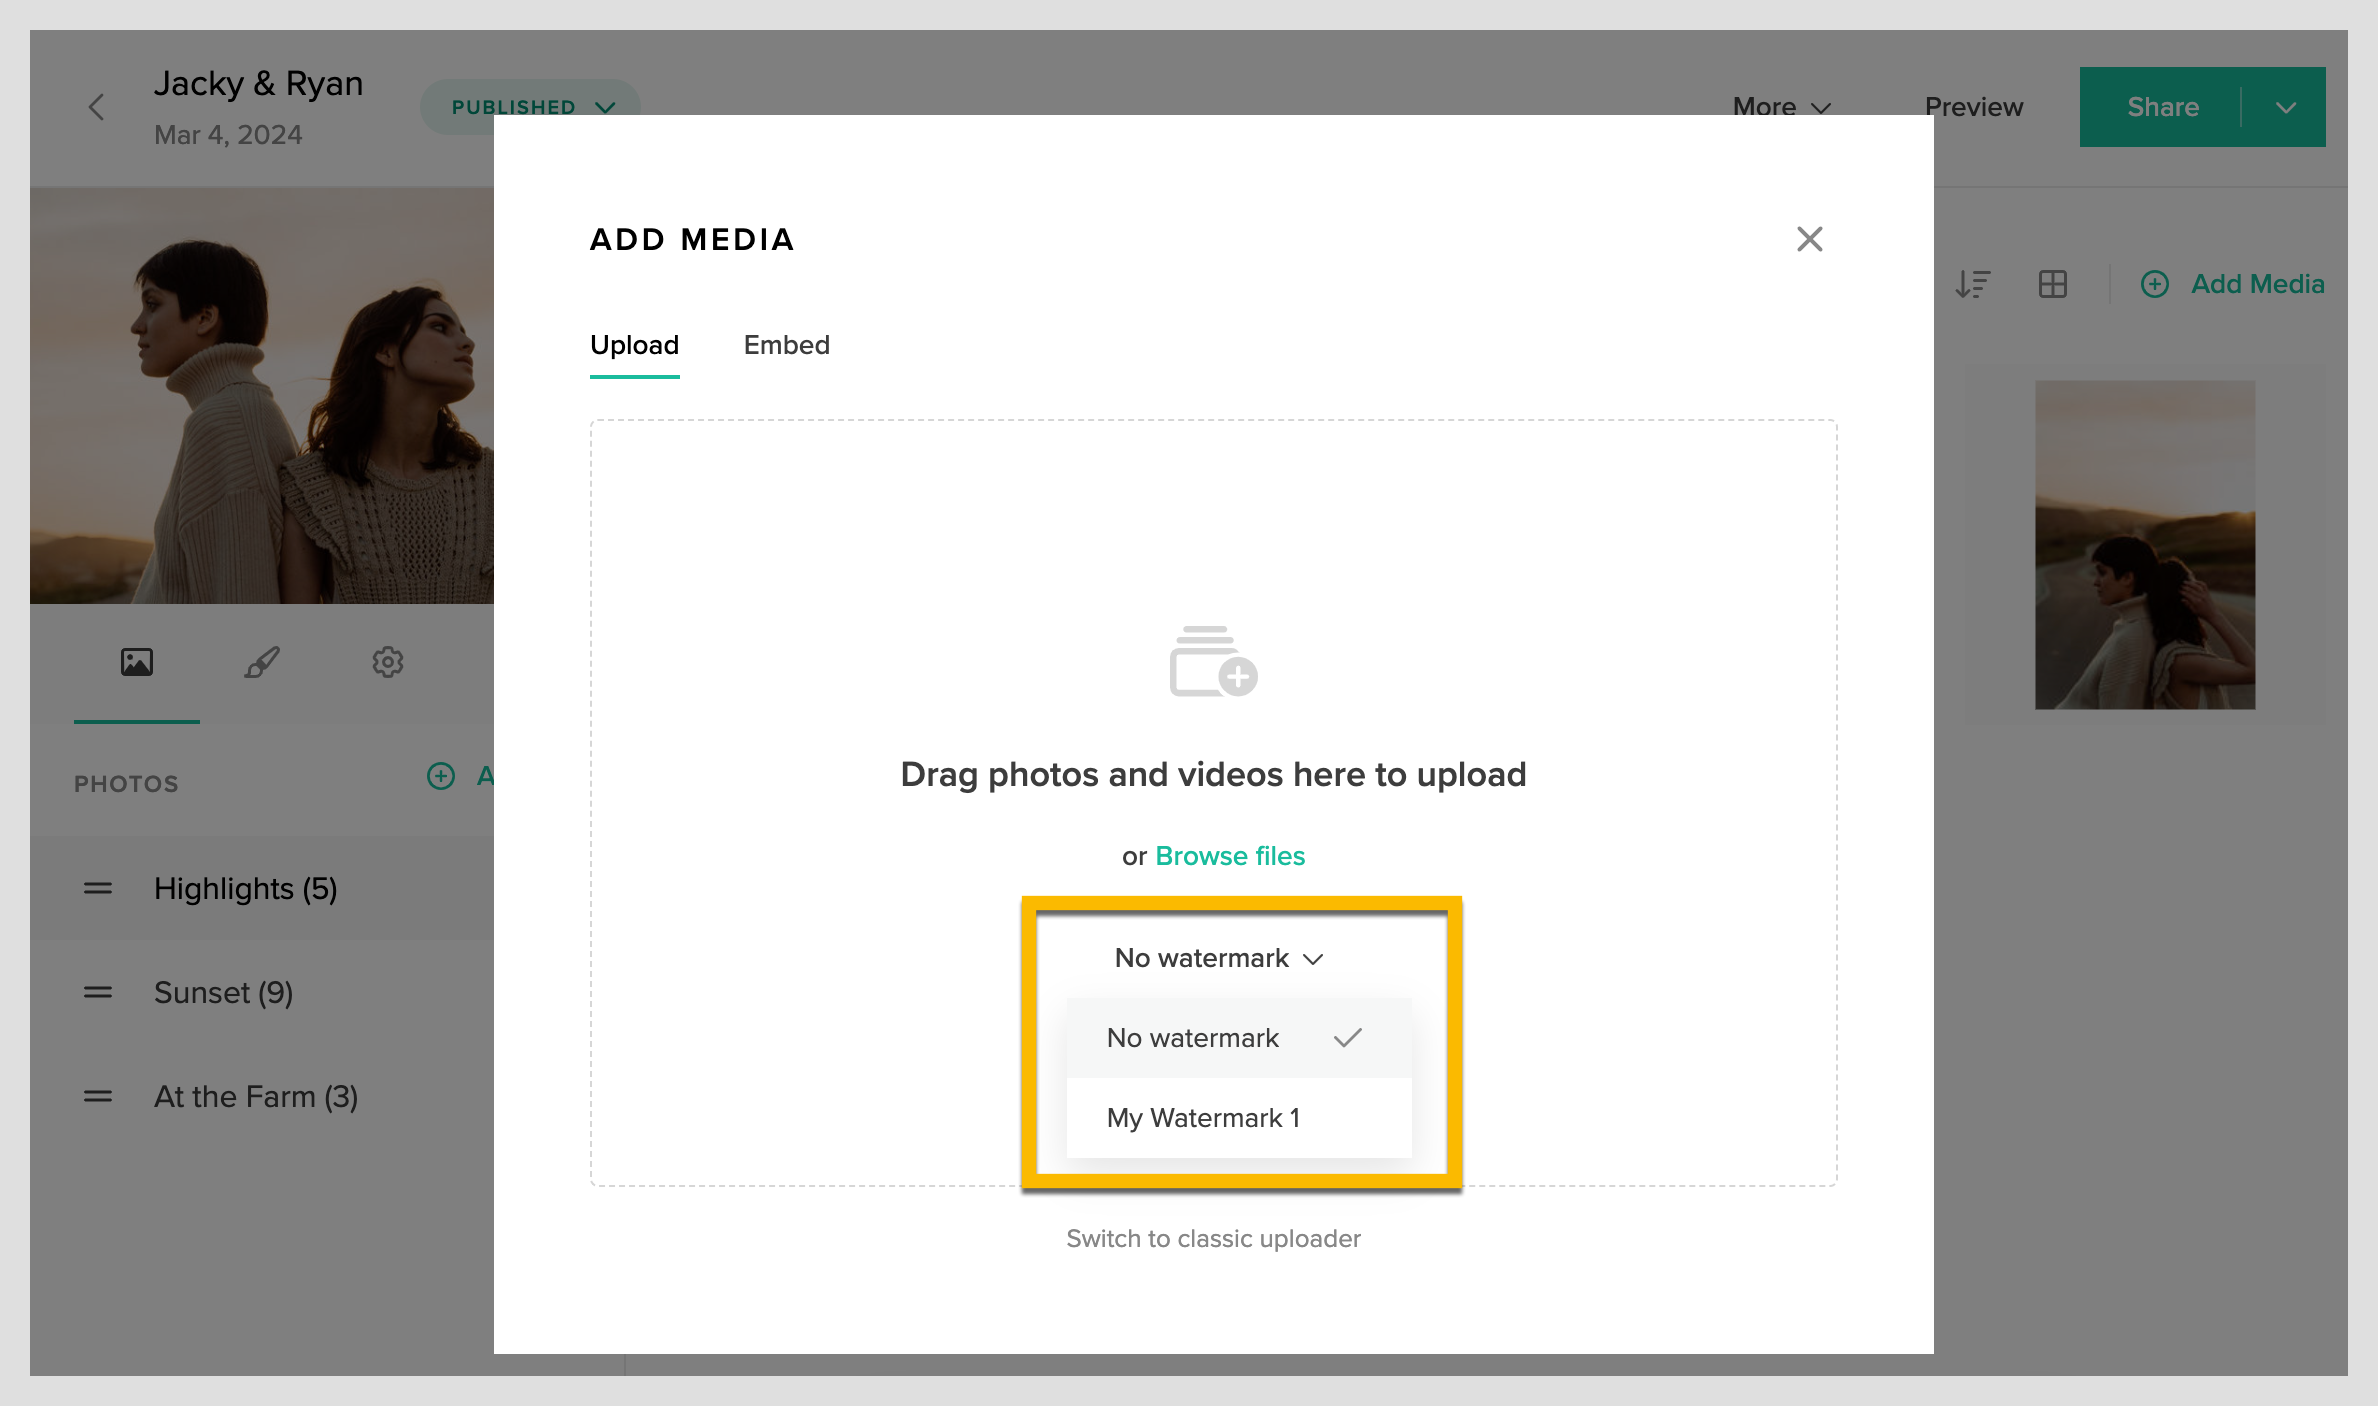The height and width of the screenshot is (1406, 2378).
Task: Click the upload photos placeholder icon
Action: click(1211, 665)
